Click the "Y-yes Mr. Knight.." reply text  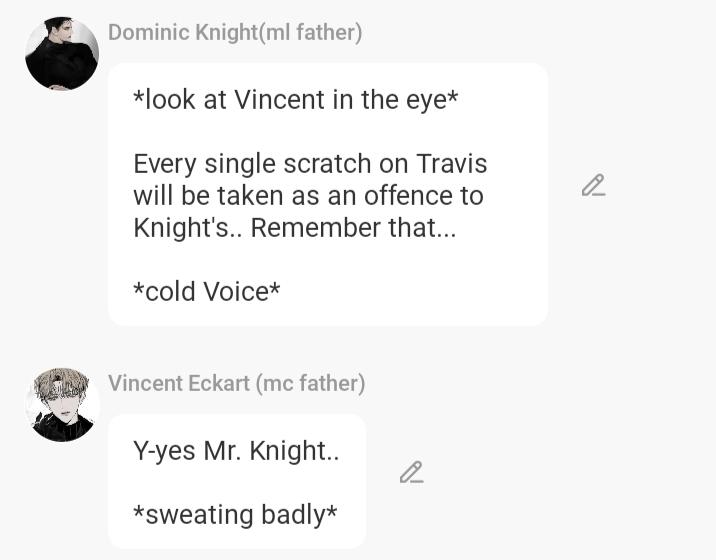click(x=236, y=450)
